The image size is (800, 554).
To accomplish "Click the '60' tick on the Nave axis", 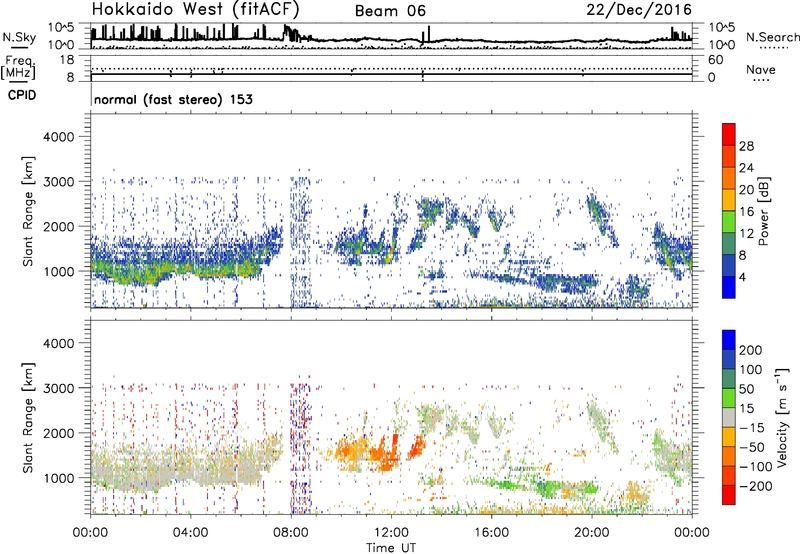I will 715,60.
